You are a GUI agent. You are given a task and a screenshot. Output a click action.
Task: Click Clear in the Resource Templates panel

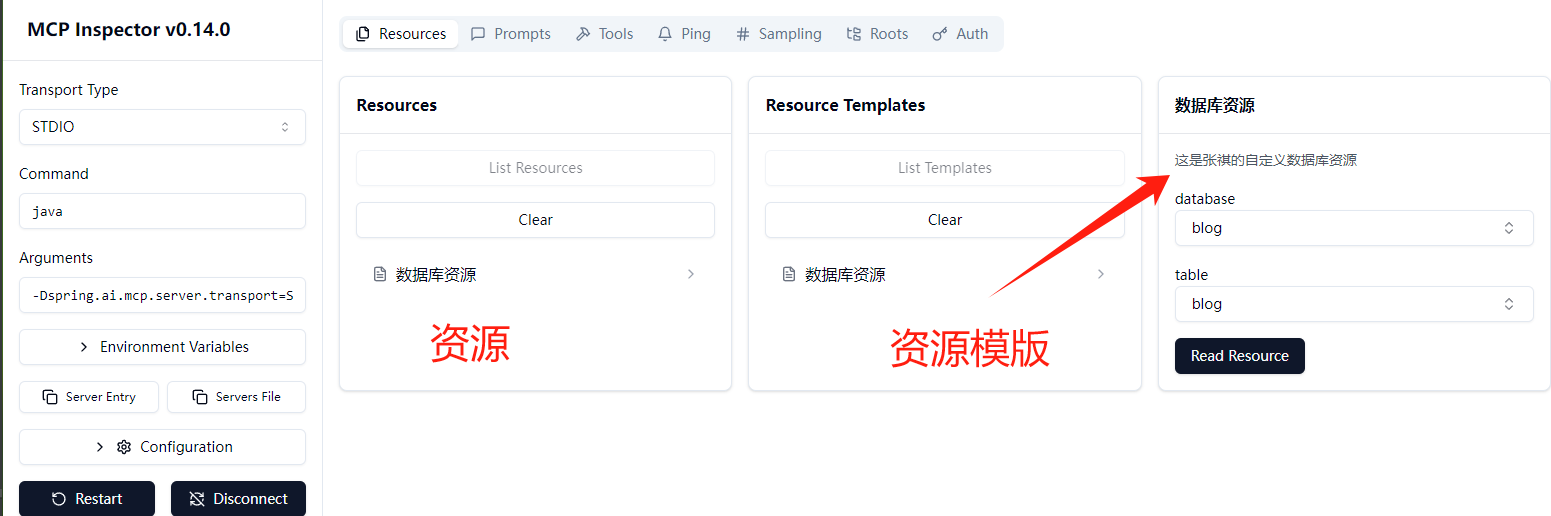(944, 220)
